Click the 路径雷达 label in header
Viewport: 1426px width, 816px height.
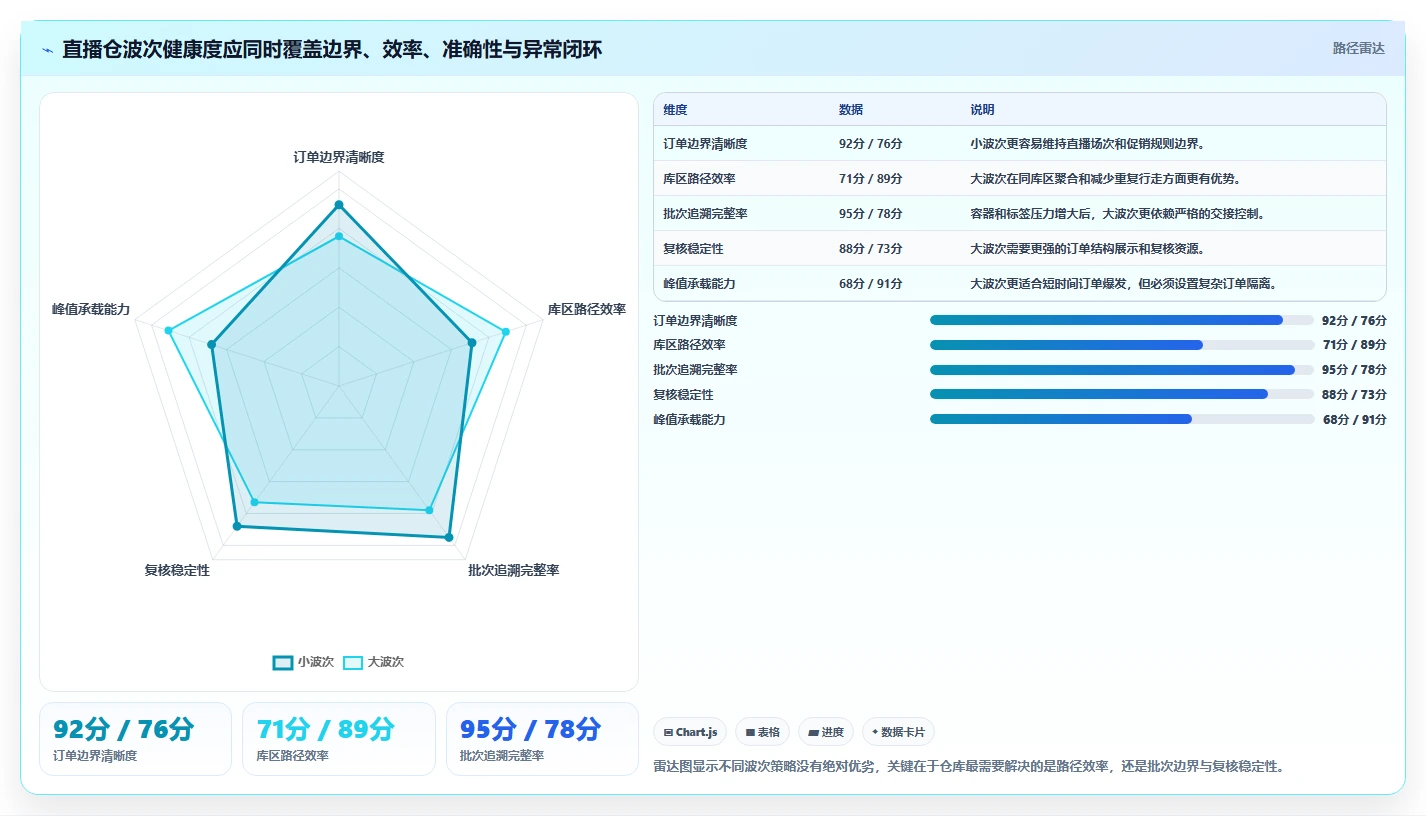(x=1359, y=48)
